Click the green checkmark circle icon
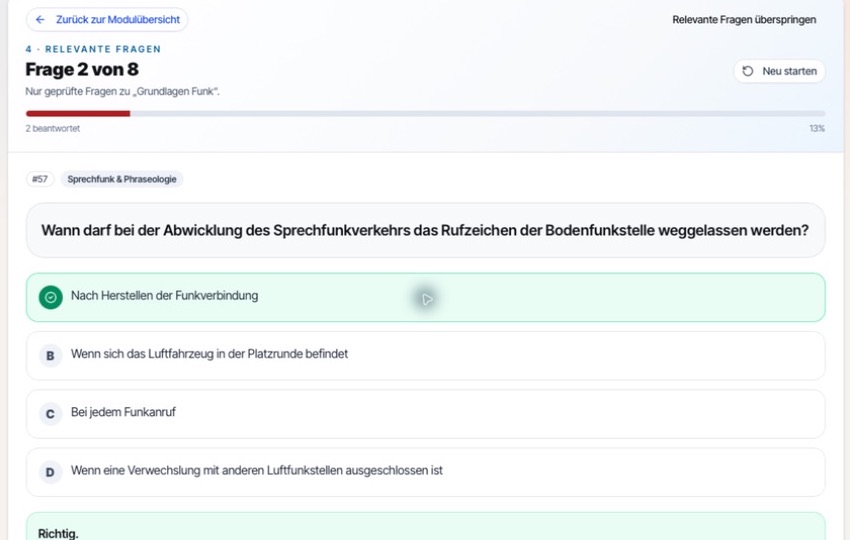The image size is (850, 540). 50,297
